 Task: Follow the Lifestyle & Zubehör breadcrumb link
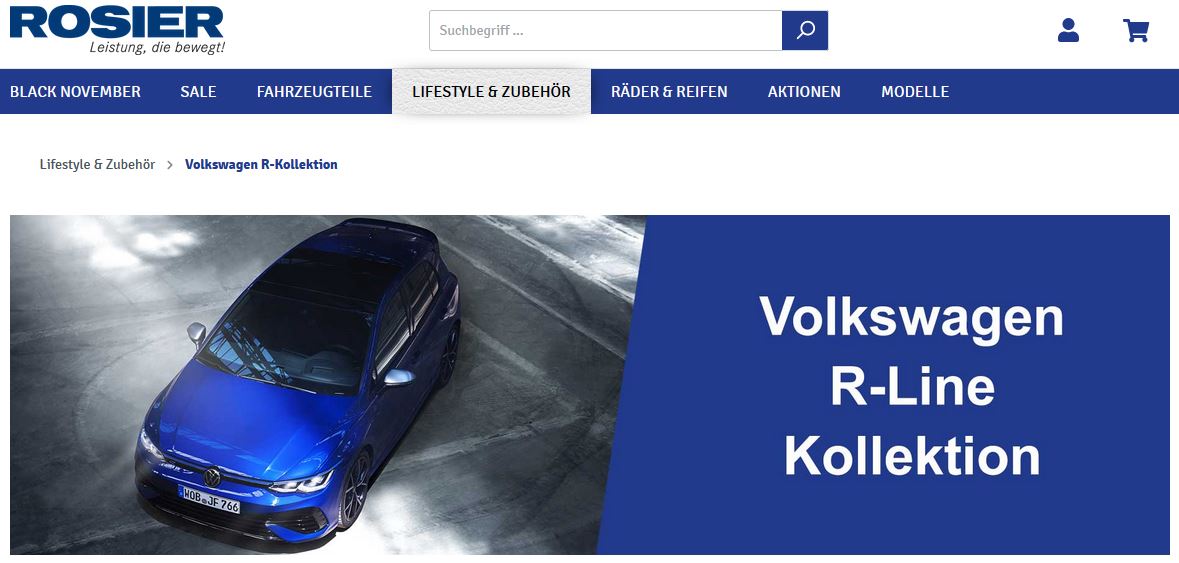[97, 165]
